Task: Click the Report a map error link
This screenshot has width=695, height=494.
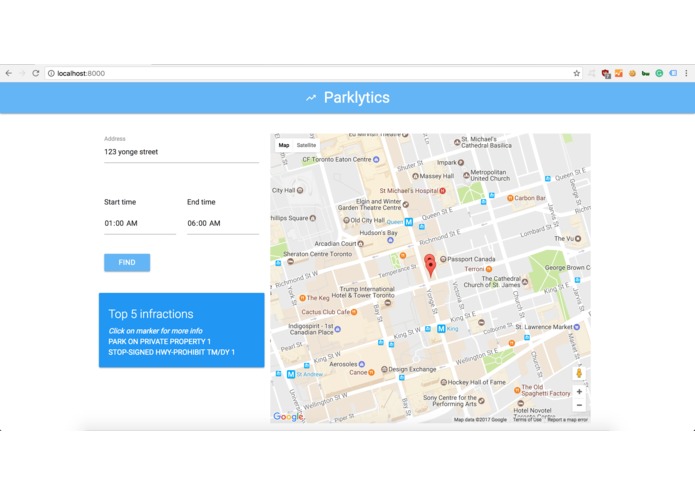Action: click(567, 420)
